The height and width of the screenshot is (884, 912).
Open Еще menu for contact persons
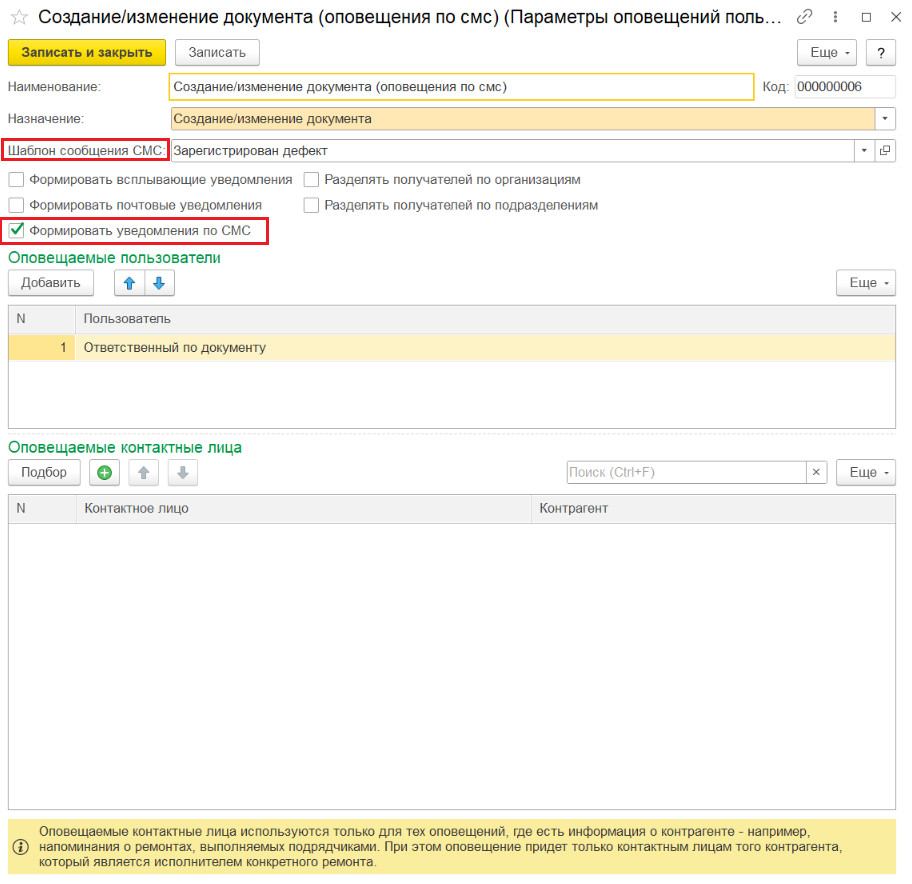[x=865, y=473]
